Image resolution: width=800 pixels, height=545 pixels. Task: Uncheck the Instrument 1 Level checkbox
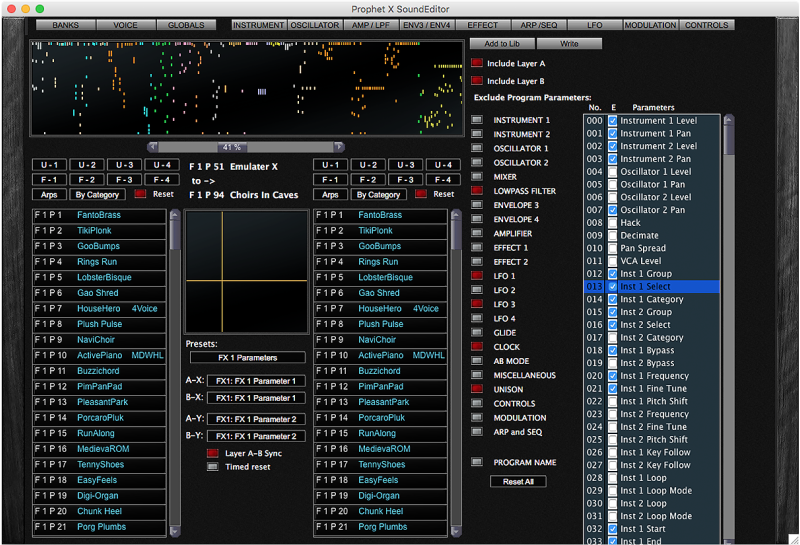[x=613, y=121]
